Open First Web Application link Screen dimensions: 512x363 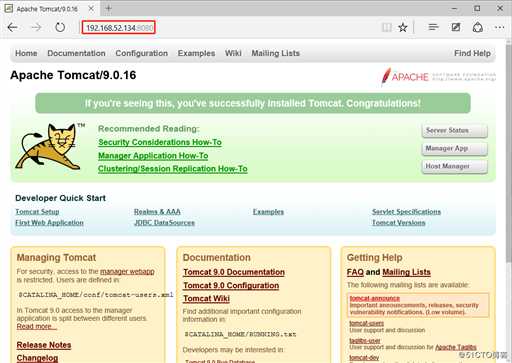point(49,223)
